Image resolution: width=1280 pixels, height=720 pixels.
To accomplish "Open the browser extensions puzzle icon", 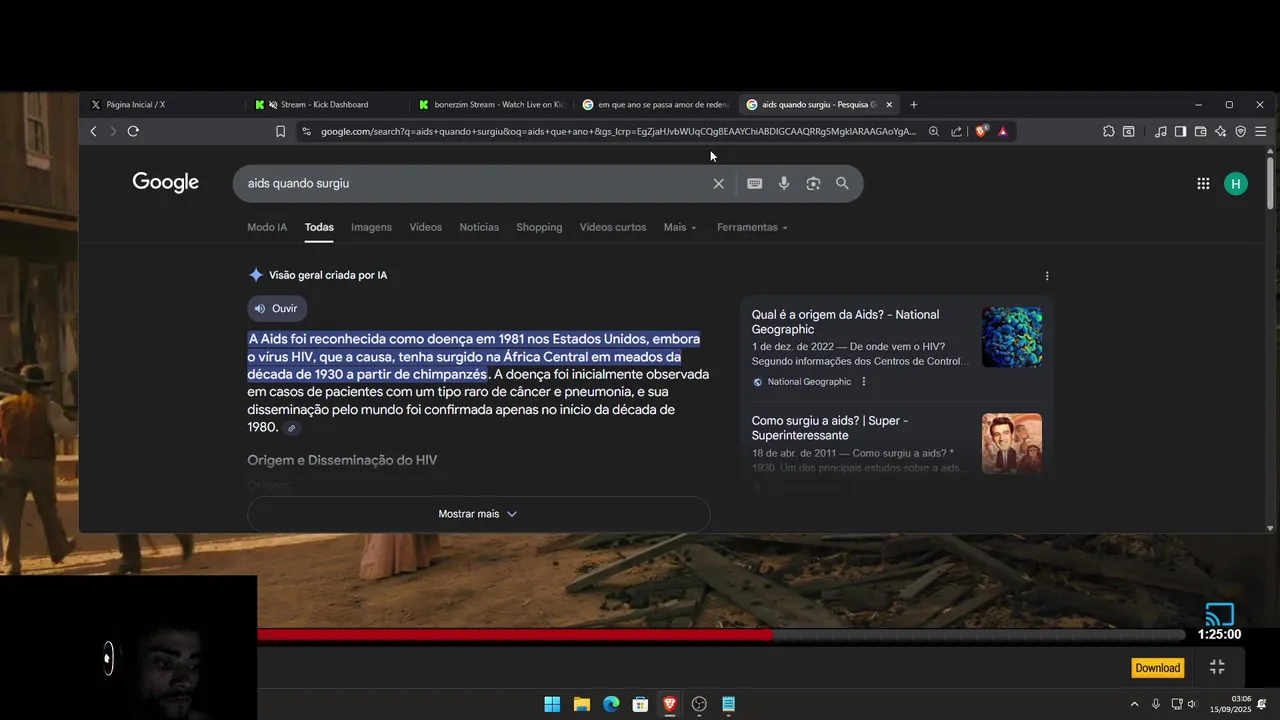I will pyautogui.click(x=1108, y=131).
